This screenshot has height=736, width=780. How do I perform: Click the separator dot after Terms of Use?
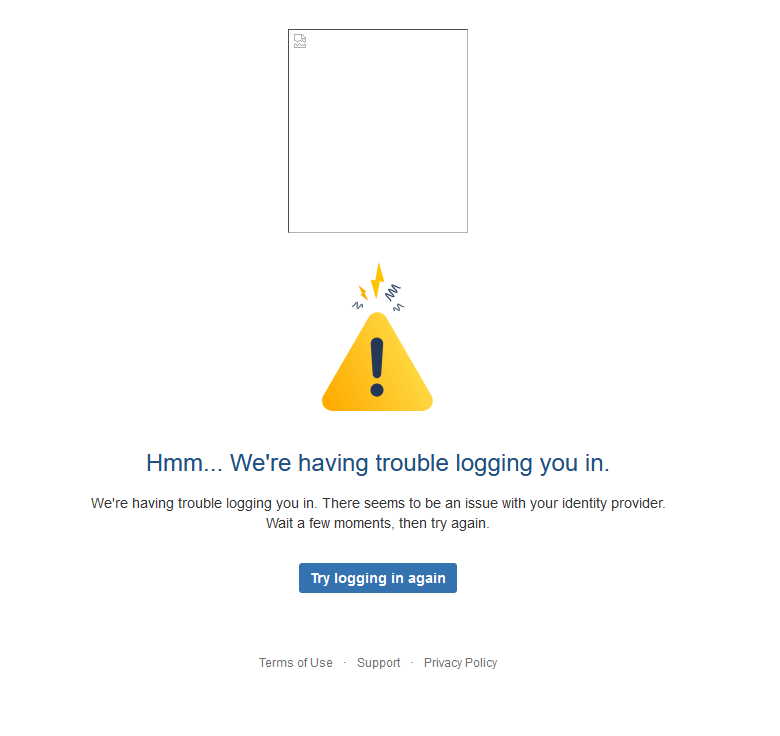click(x=345, y=663)
